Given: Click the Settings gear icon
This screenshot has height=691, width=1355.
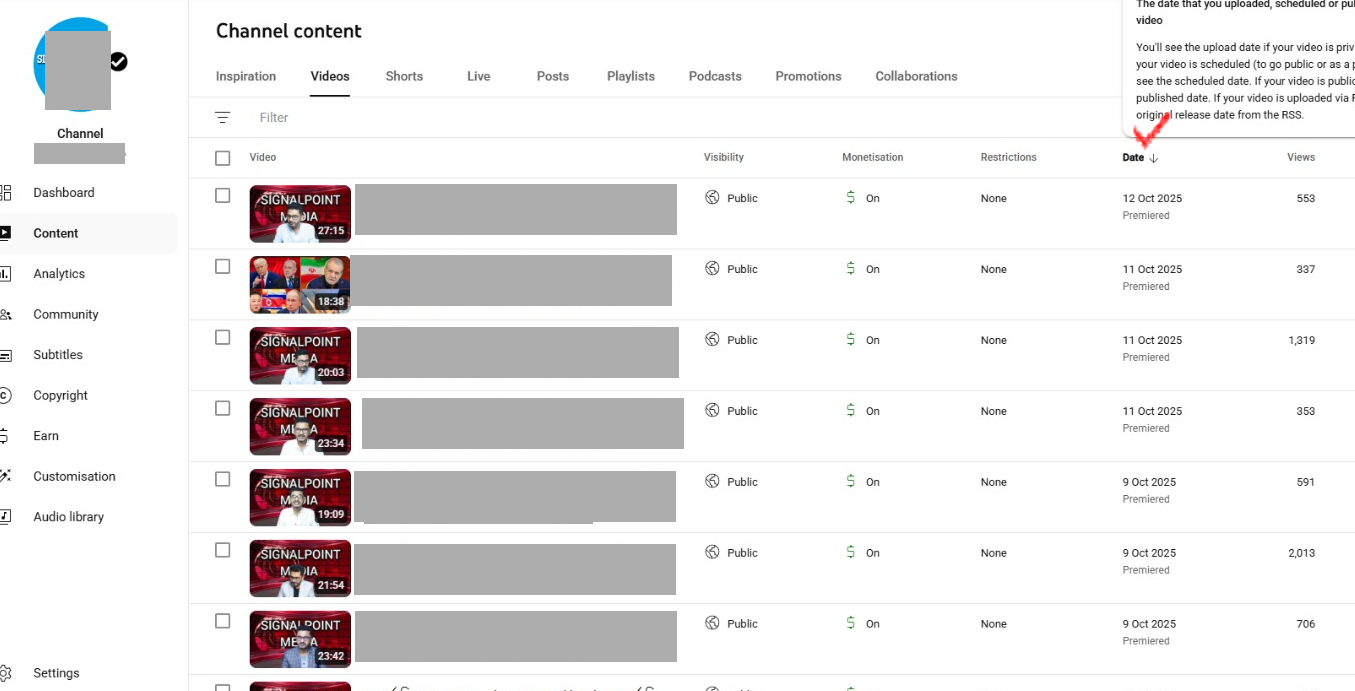Looking at the screenshot, I should point(5,673).
